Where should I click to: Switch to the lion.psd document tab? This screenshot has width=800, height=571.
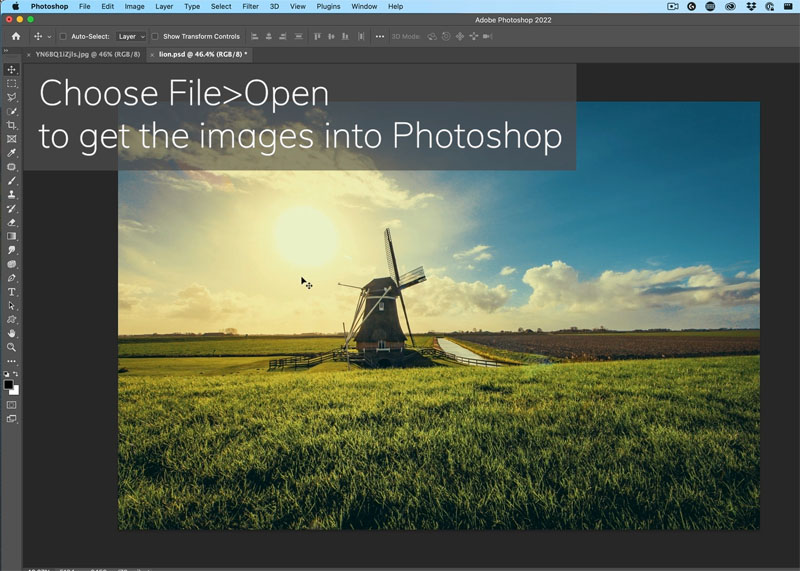tap(203, 54)
